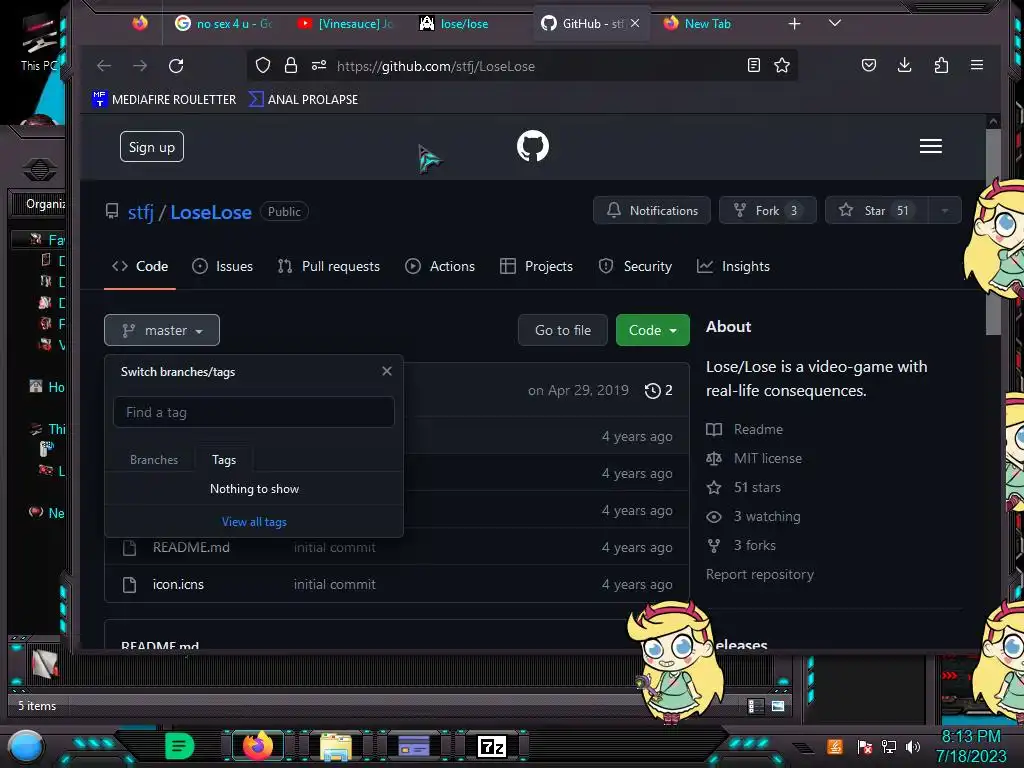Reload the GitHub page
The image size is (1024, 768).
click(176, 66)
